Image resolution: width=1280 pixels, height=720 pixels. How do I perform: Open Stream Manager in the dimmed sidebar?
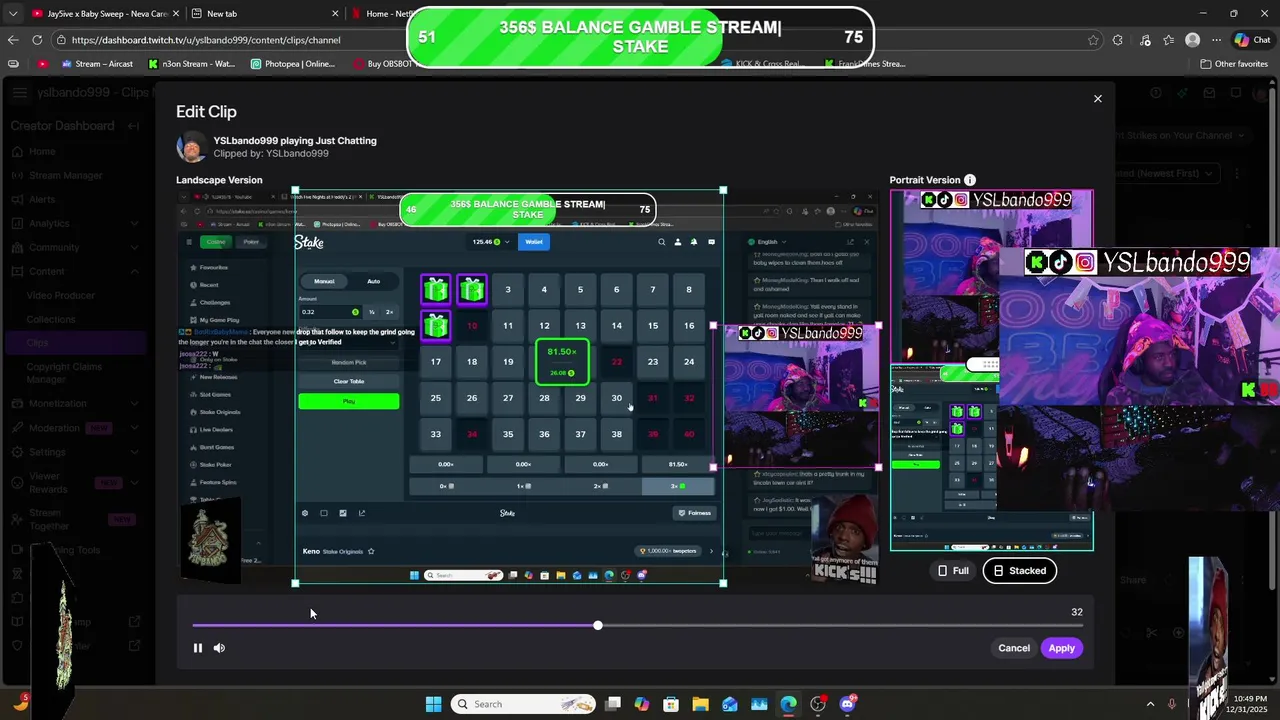[66, 175]
